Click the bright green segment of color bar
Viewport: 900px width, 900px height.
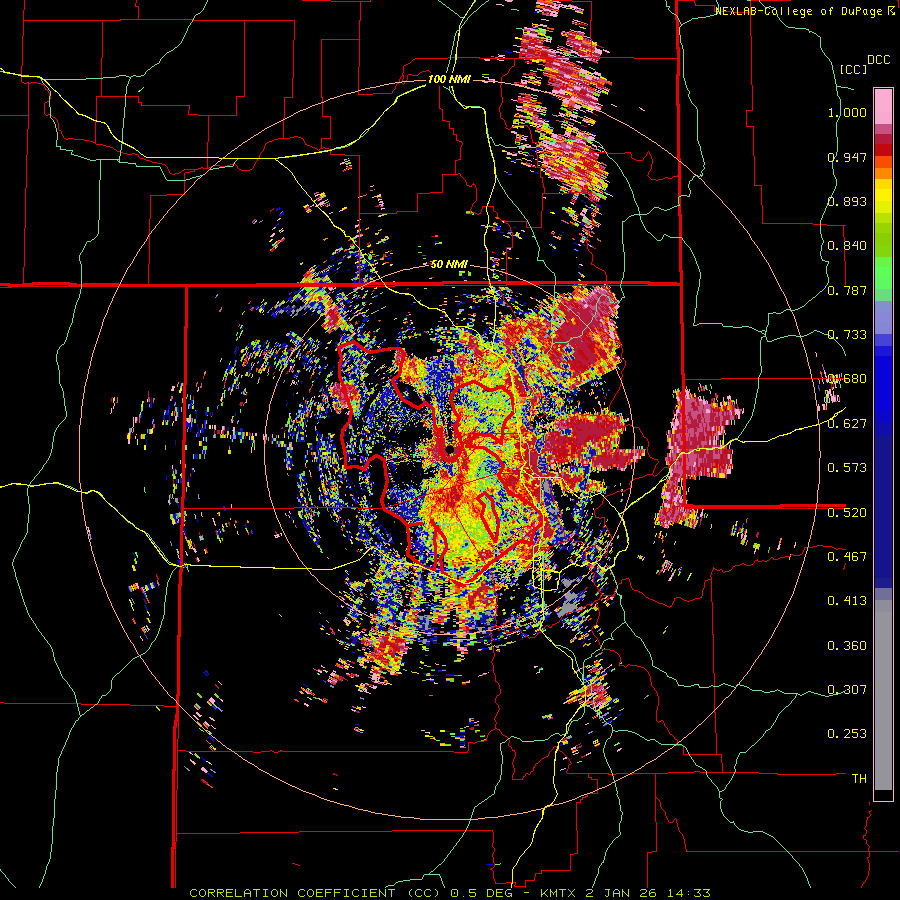point(883,273)
